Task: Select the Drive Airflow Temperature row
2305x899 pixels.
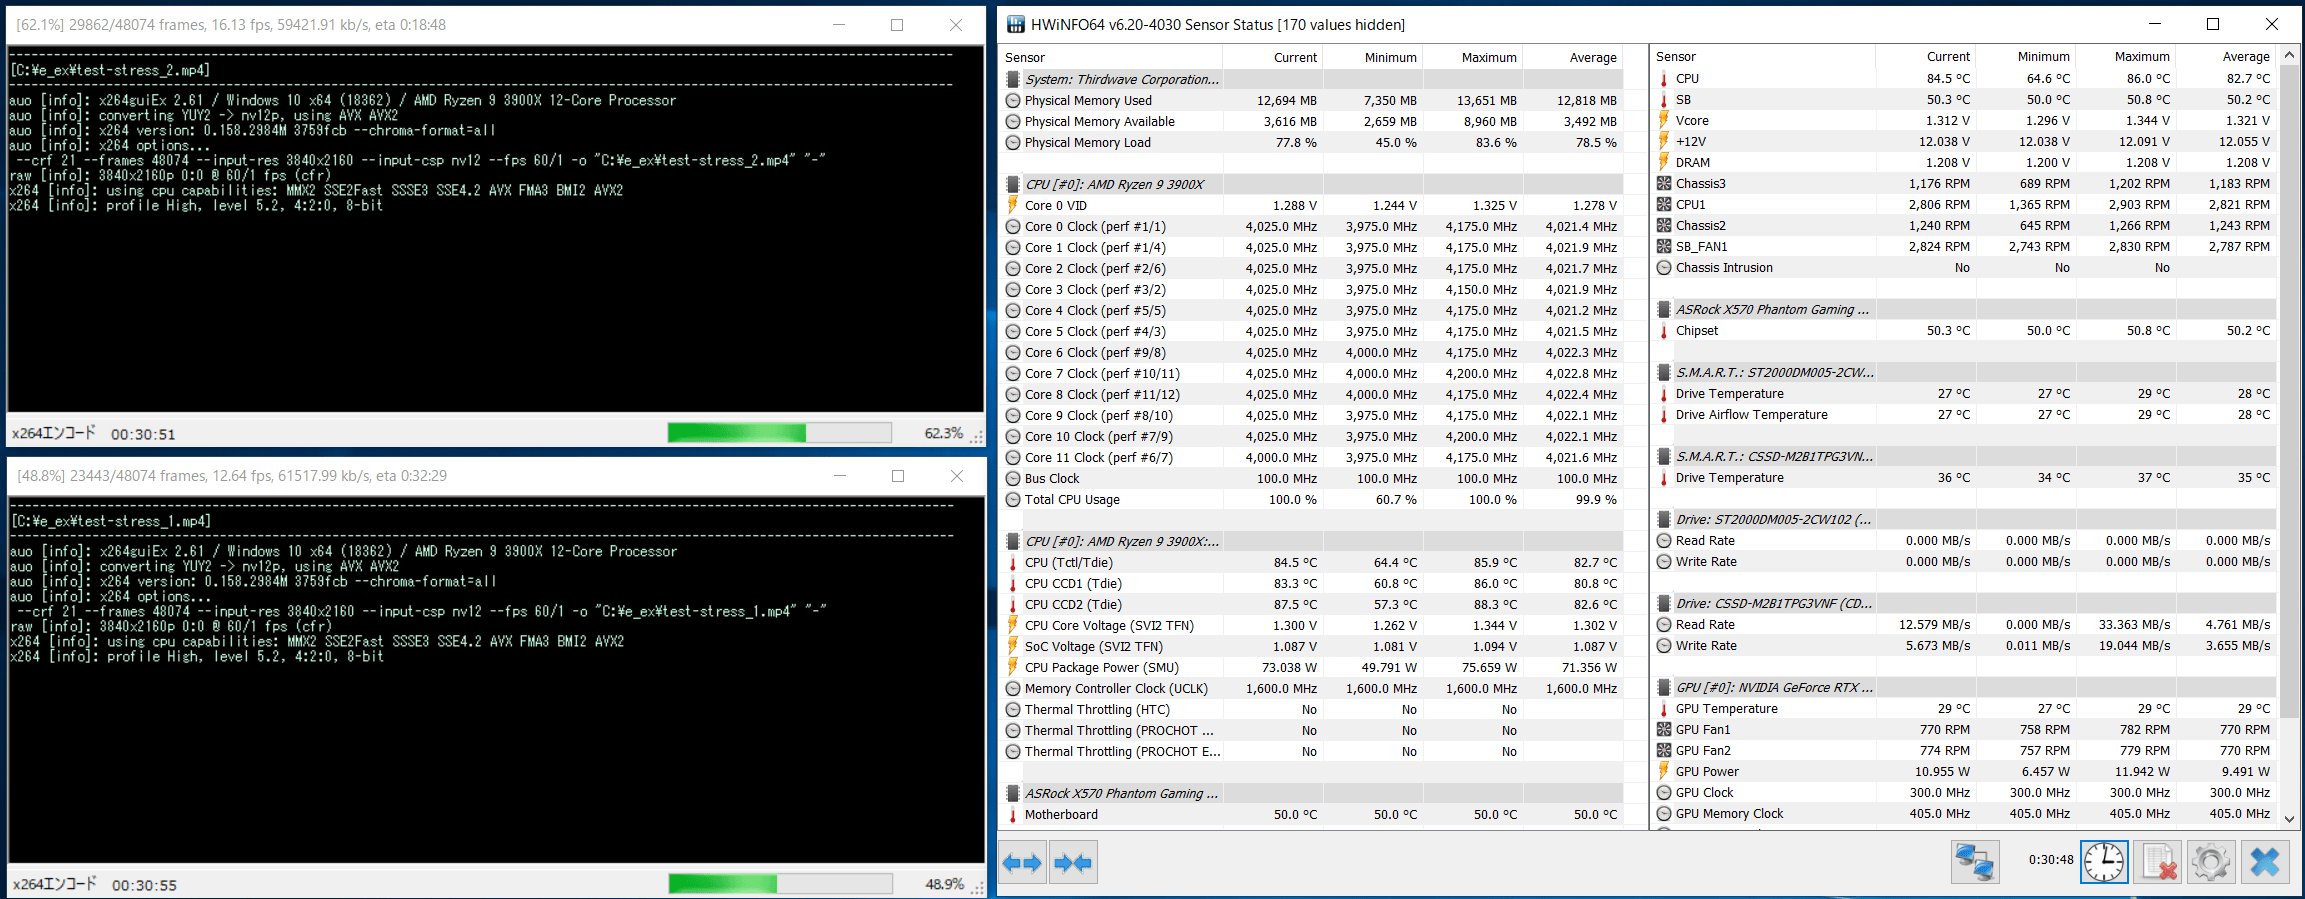Action: point(1964,414)
